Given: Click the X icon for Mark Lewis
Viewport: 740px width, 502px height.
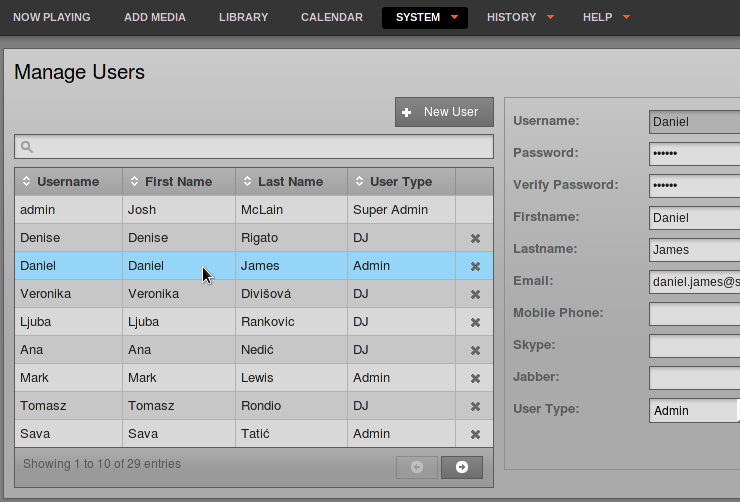Looking at the screenshot, I should 475,378.
